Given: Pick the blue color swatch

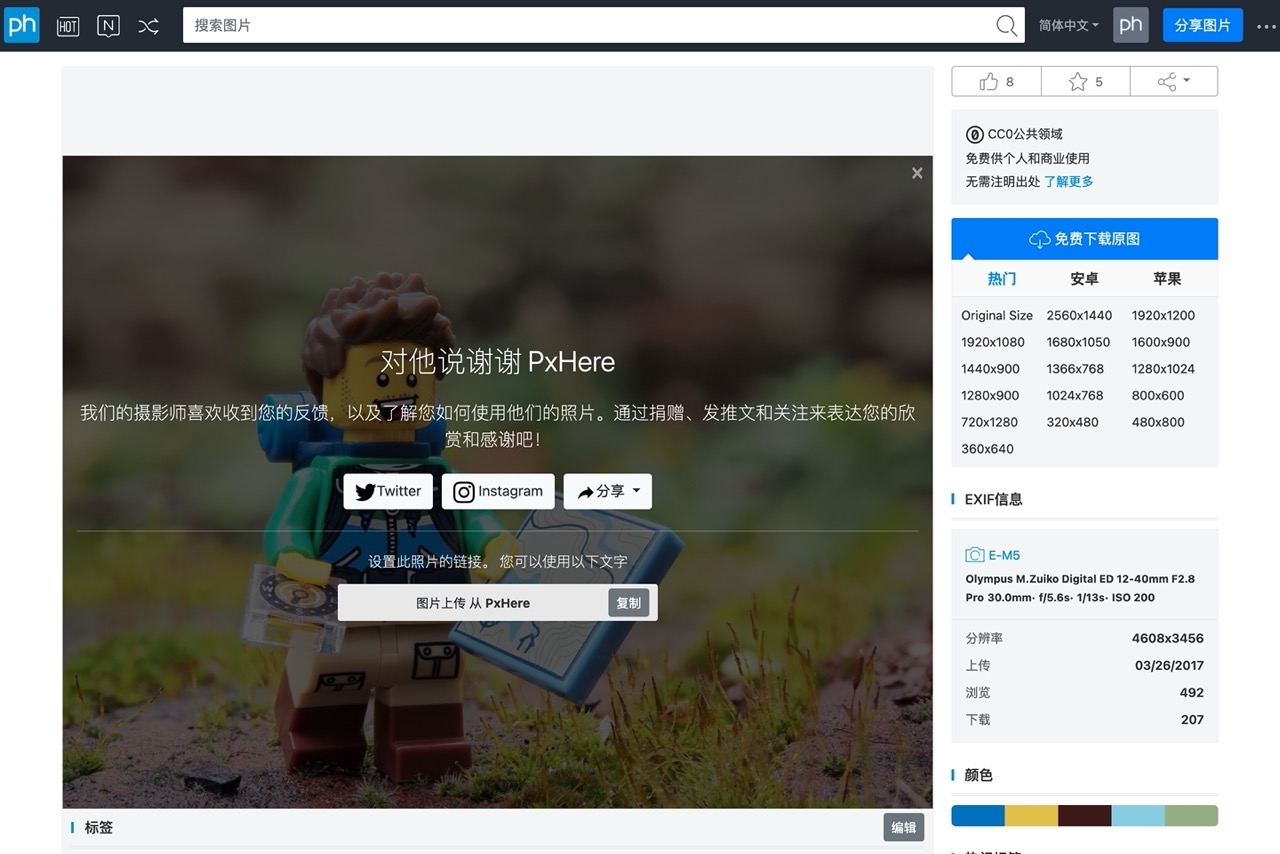Looking at the screenshot, I should (978, 815).
